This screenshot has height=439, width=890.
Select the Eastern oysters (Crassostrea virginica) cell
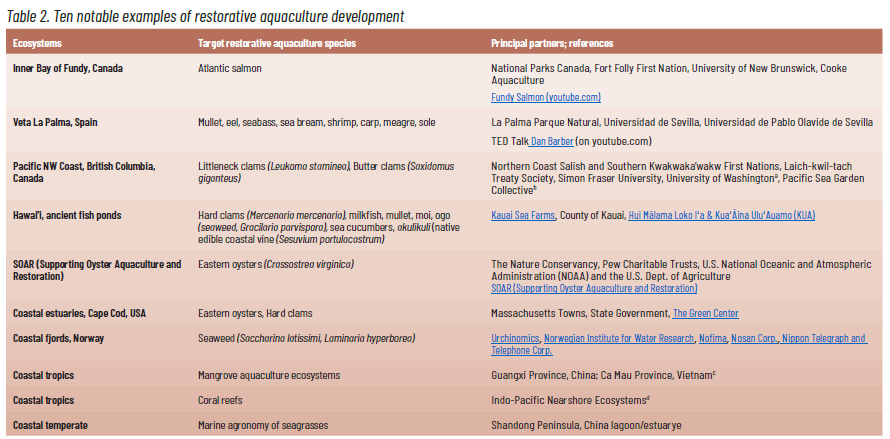pyautogui.click(x=276, y=264)
